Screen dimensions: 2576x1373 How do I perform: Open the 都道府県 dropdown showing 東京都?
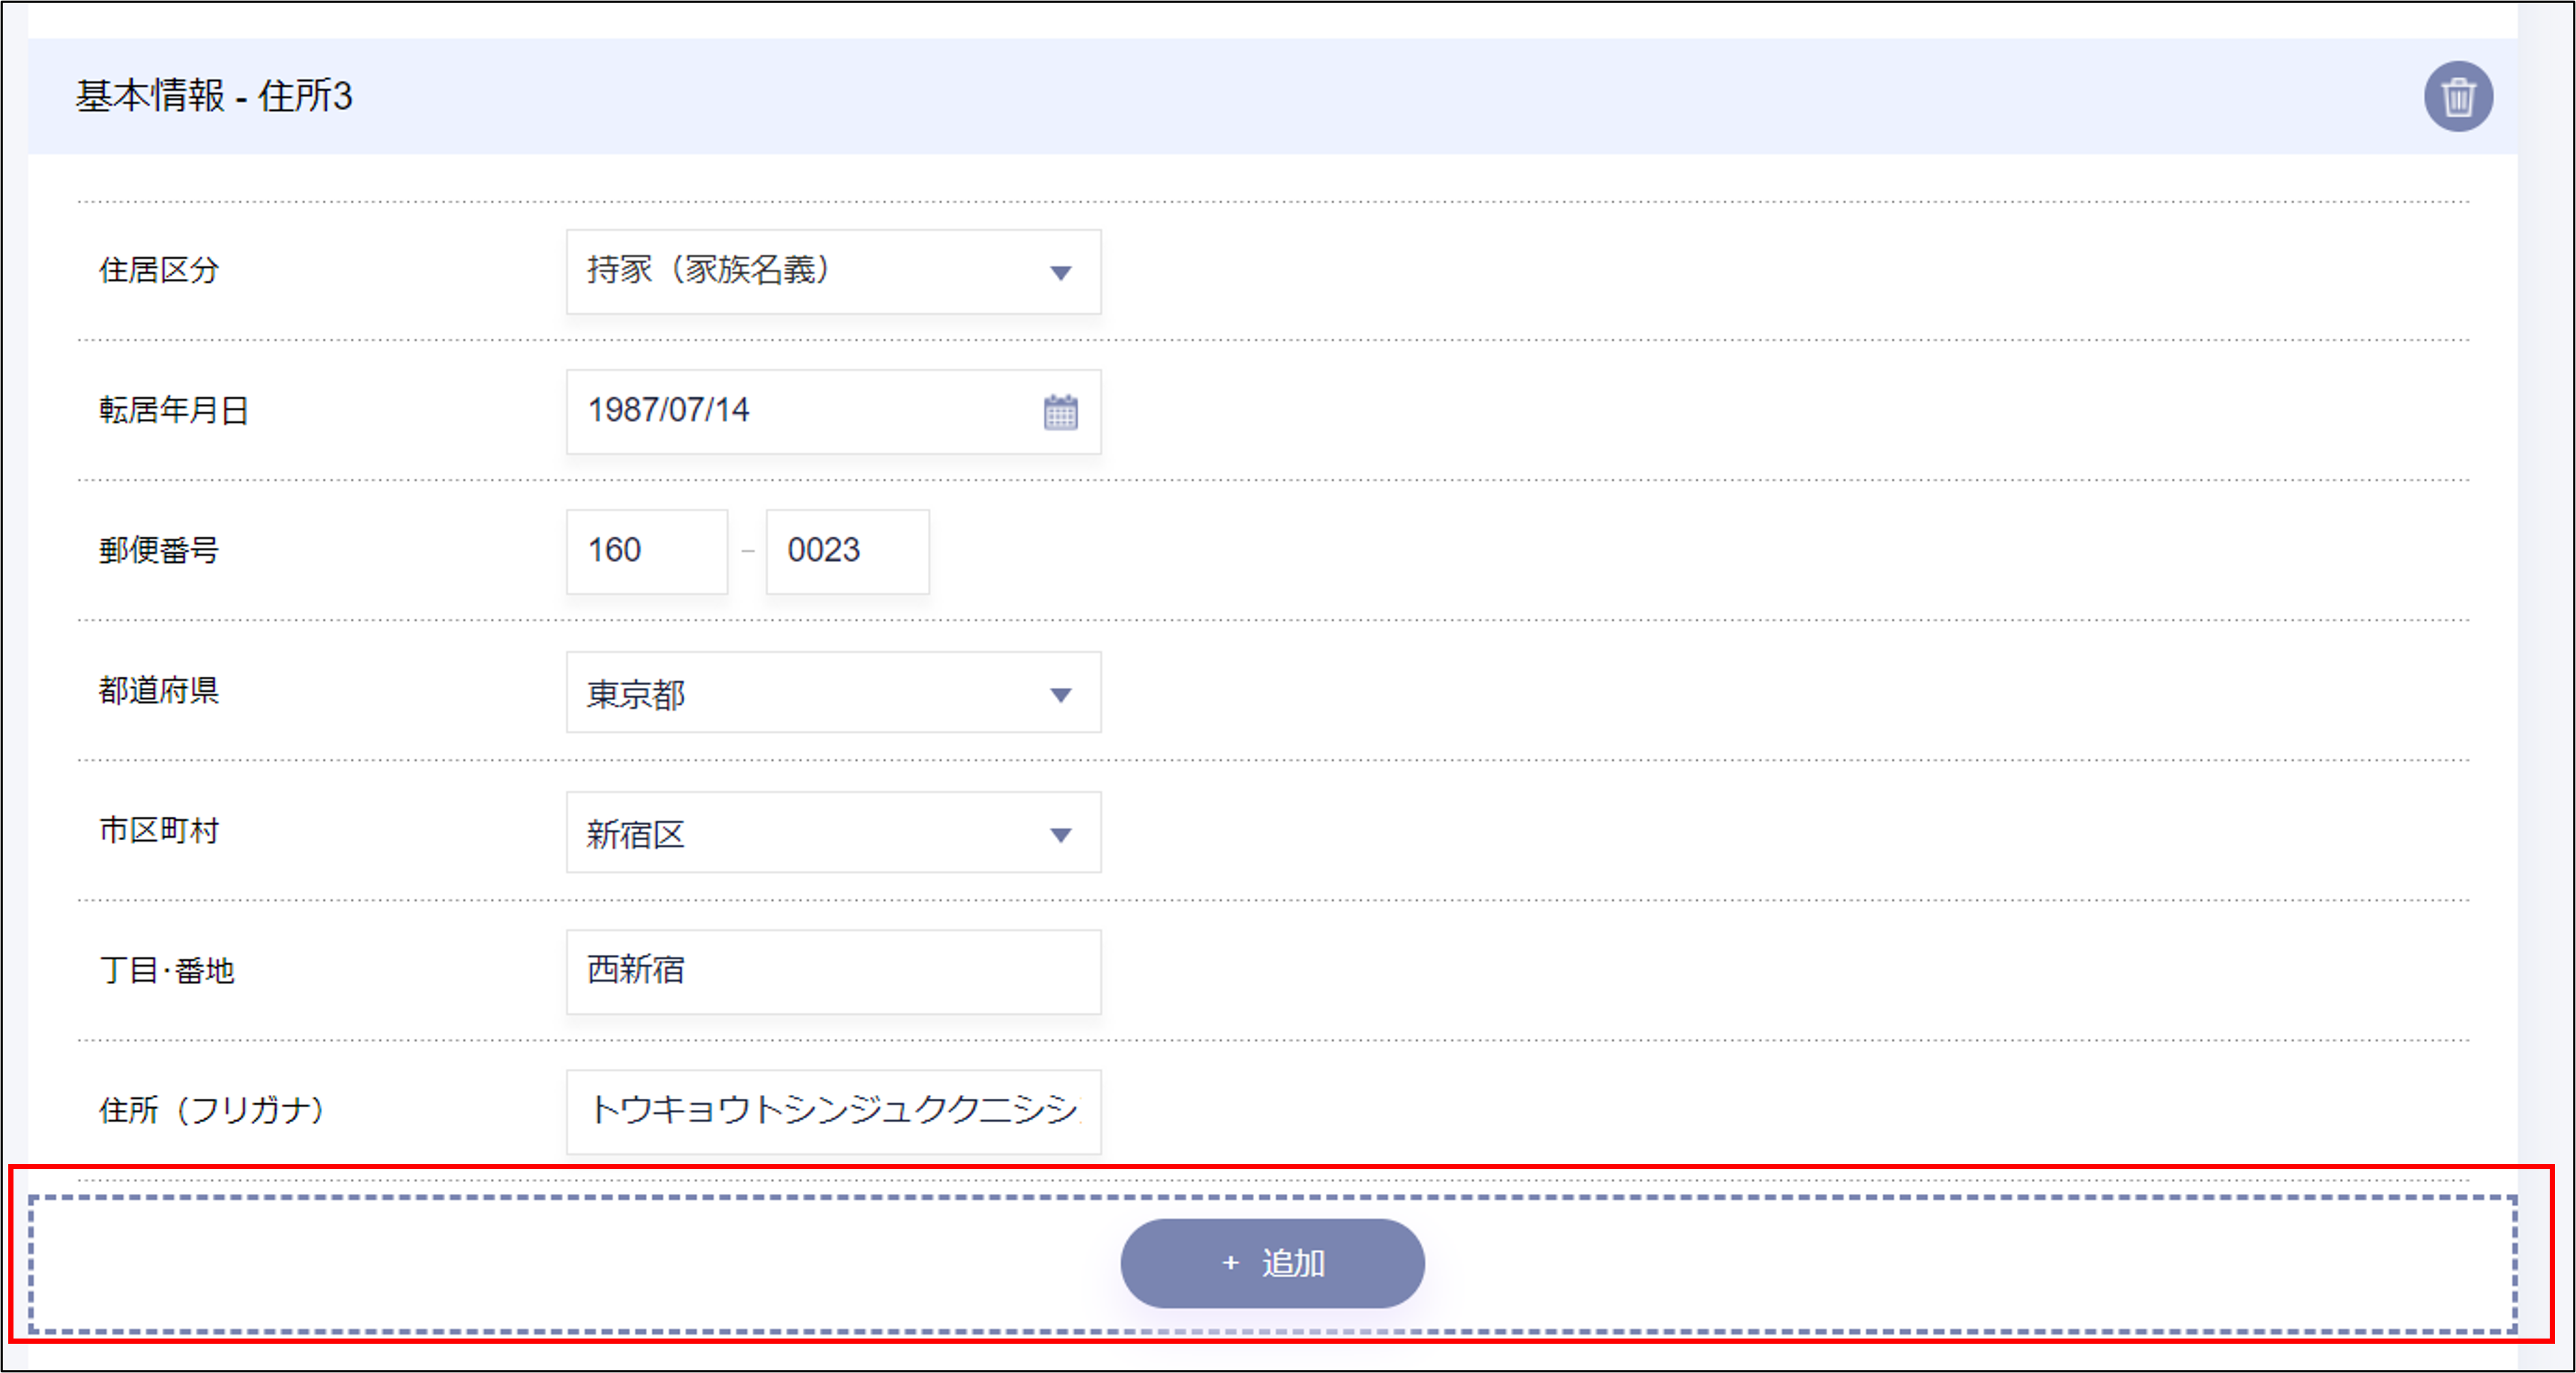coord(832,693)
